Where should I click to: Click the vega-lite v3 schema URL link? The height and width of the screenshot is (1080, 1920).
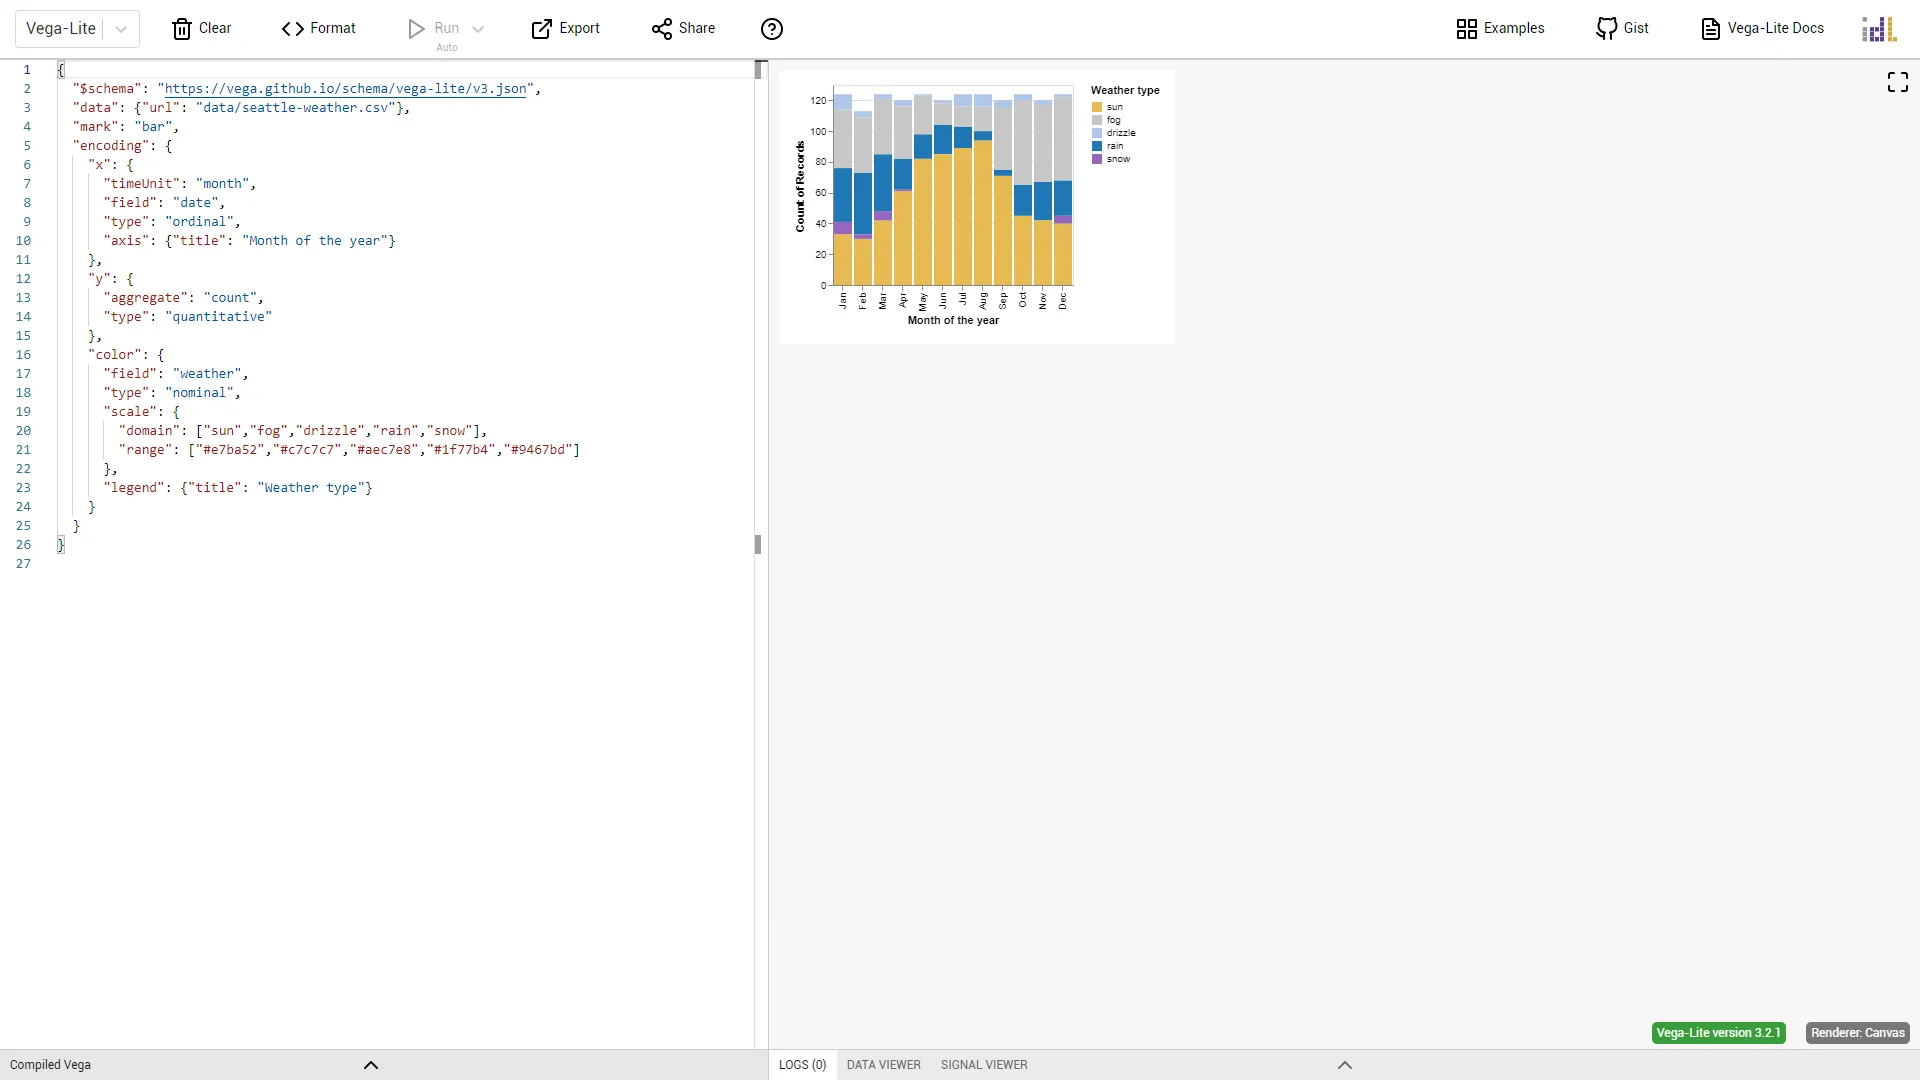click(345, 89)
